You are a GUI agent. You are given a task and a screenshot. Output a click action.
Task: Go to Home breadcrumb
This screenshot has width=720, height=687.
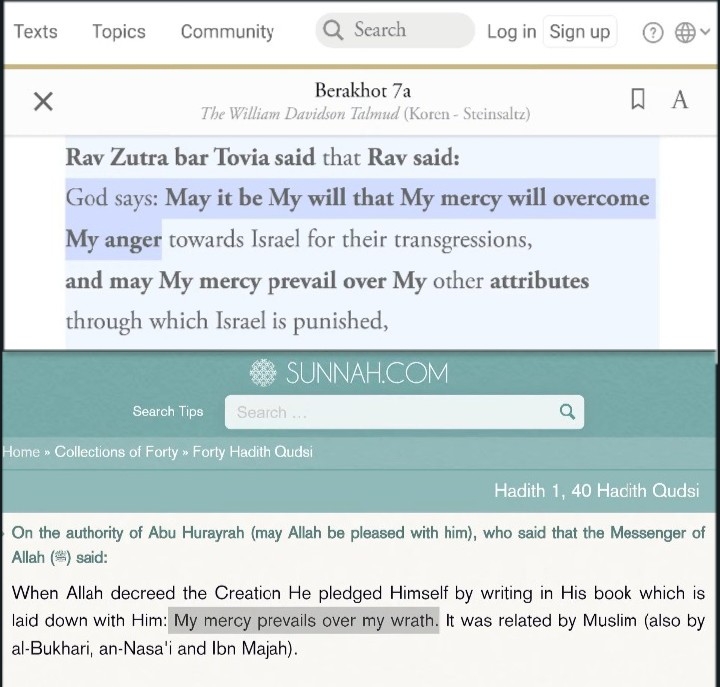click(21, 452)
